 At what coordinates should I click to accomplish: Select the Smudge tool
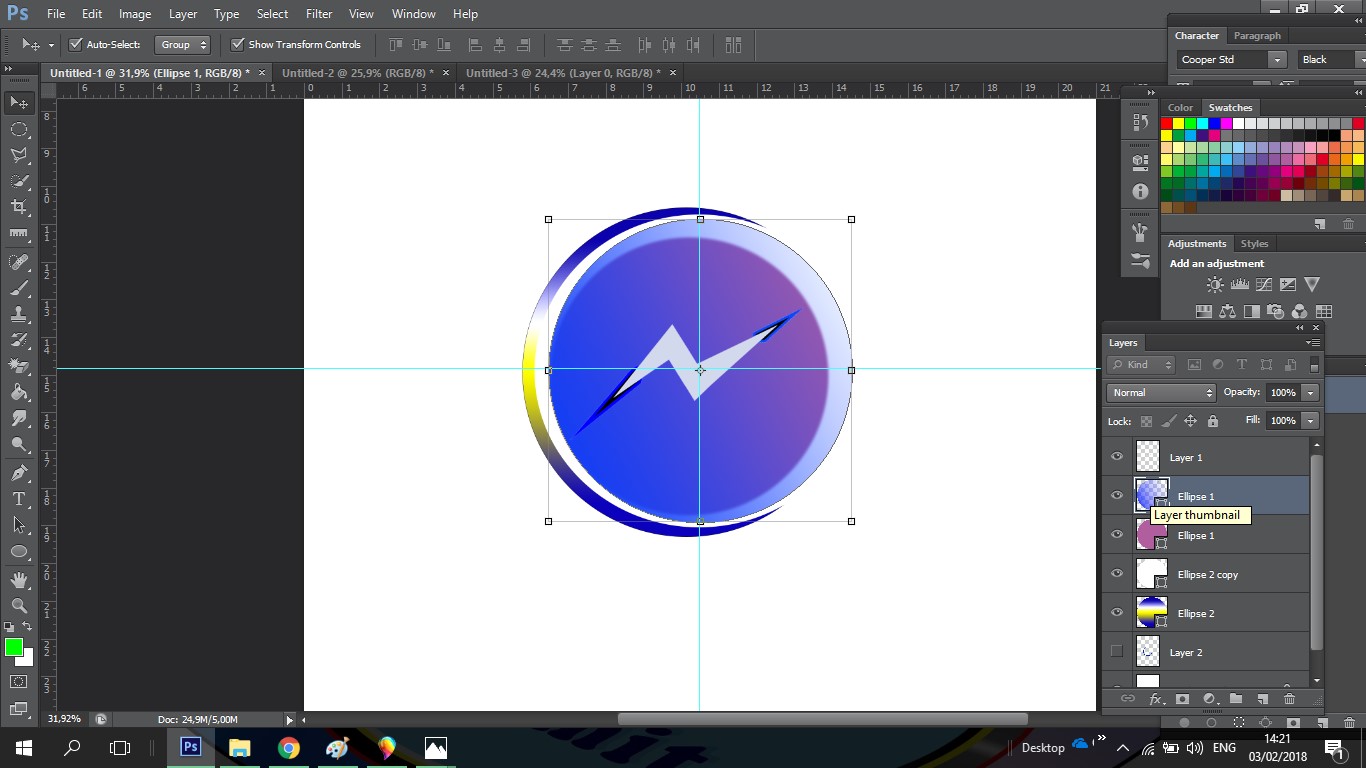(x=19, y=418)
